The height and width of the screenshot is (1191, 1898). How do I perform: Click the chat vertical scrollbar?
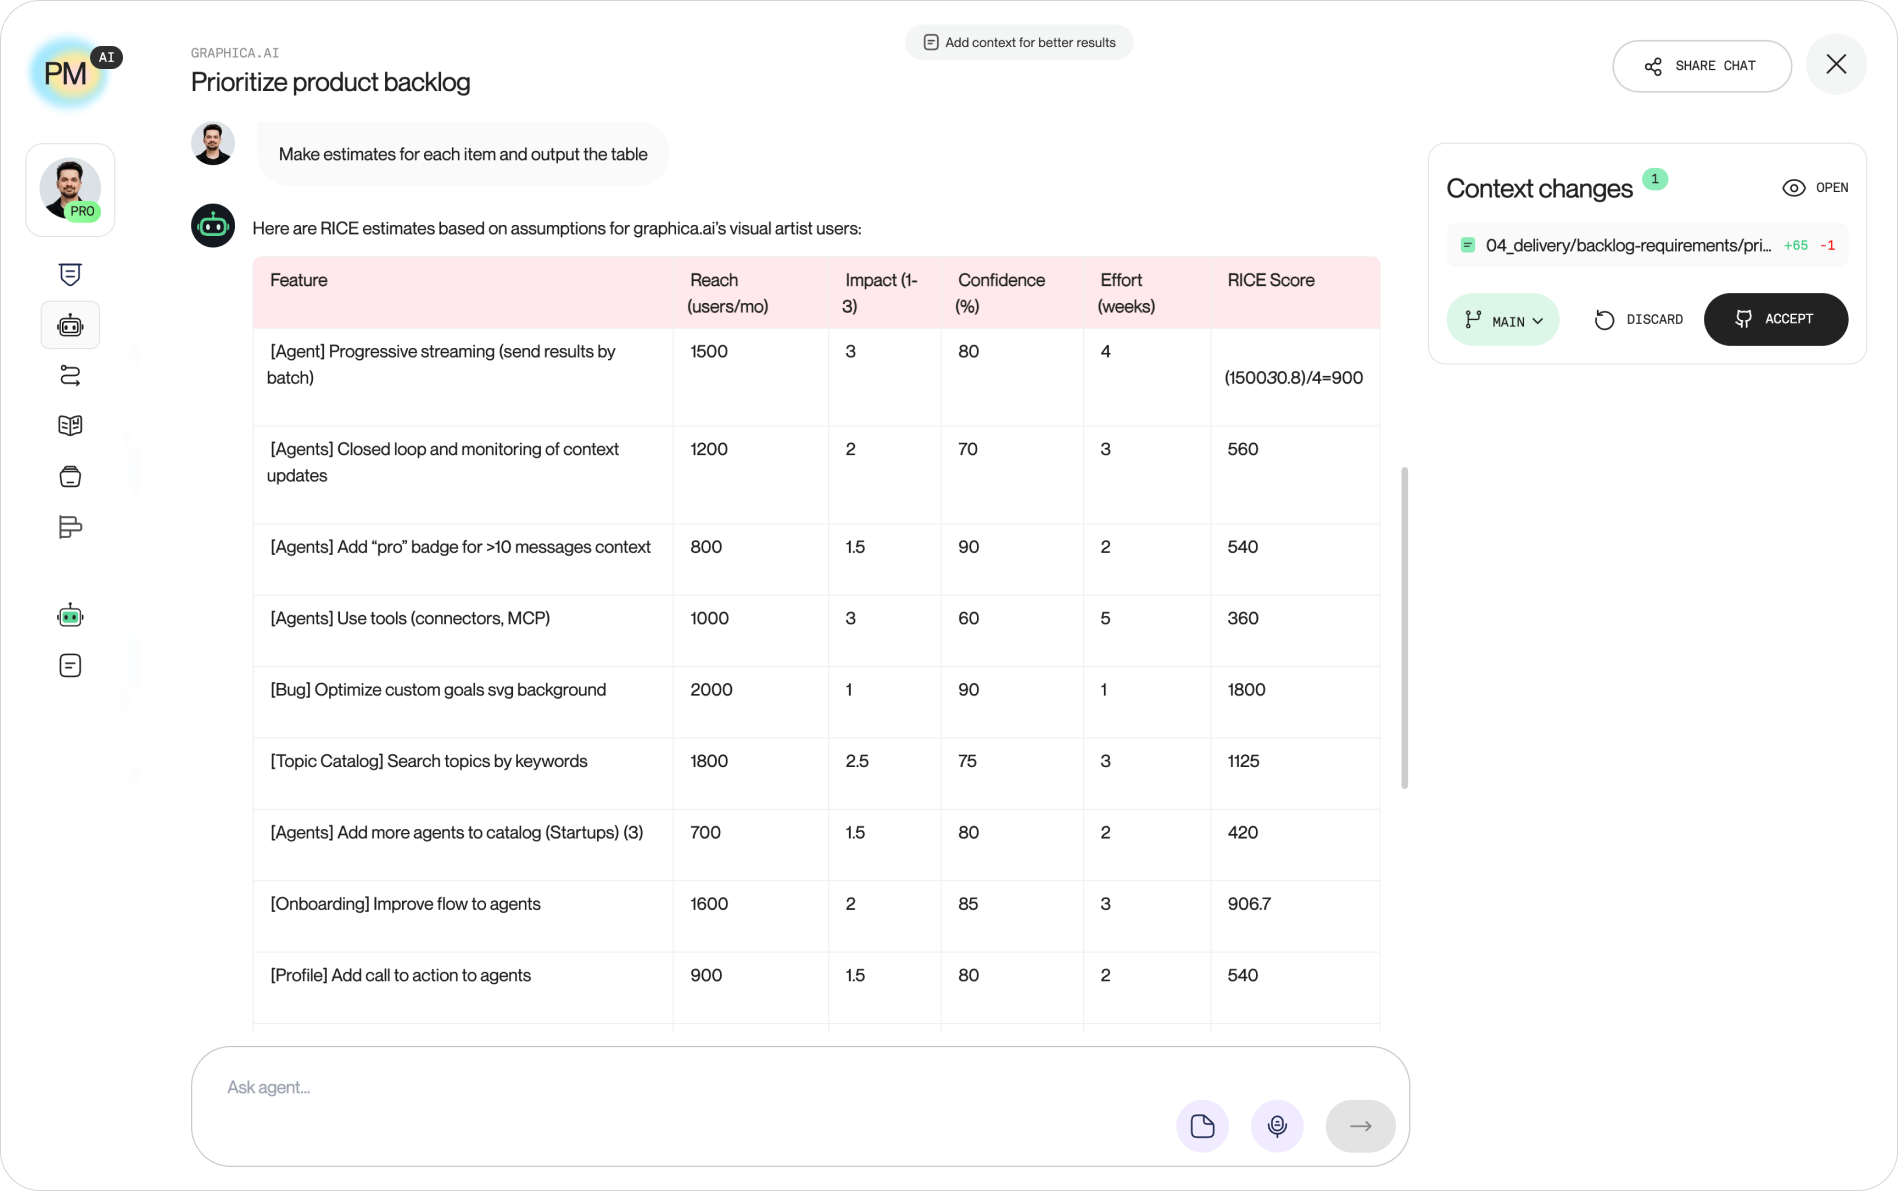(x=1405, y=628)
